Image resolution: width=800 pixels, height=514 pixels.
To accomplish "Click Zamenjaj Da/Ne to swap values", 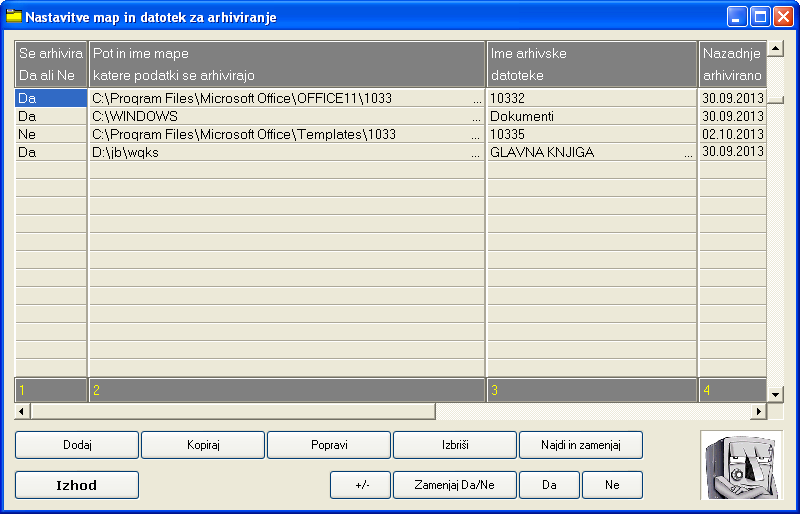I will pos(455,485).
